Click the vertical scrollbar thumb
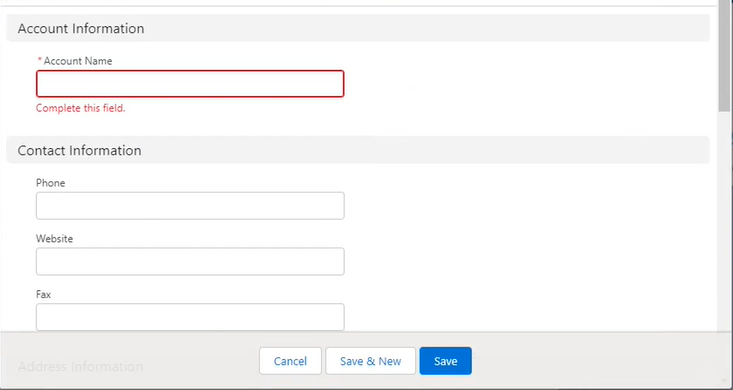This screenshot has width=733, height=390. 725,55
